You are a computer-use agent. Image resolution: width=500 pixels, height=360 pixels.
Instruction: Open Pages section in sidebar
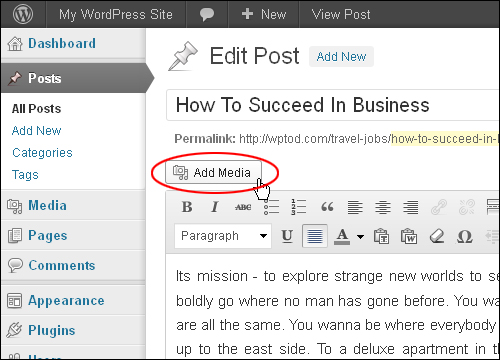click(x=73, y=235)
